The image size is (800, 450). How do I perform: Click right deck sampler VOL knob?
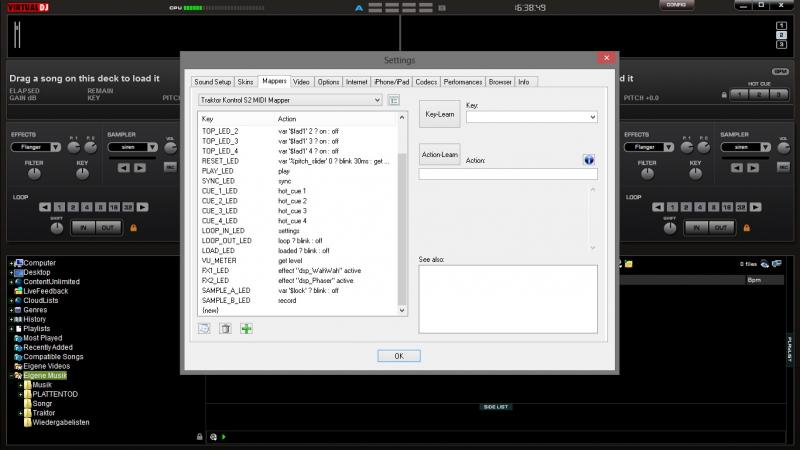tap(784, 148)
